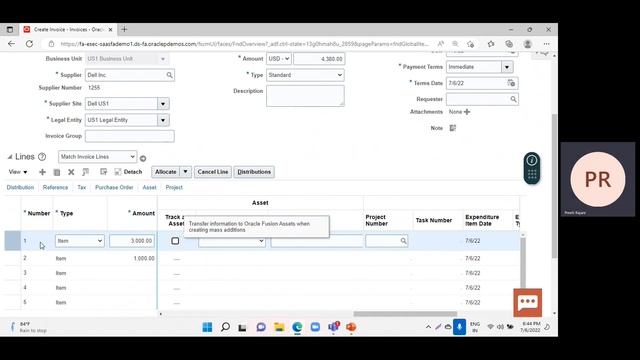This screenshot has width=640, height=360.
Task: Click the Create Invoice browser tab
Action: click(x=68, y=29)
